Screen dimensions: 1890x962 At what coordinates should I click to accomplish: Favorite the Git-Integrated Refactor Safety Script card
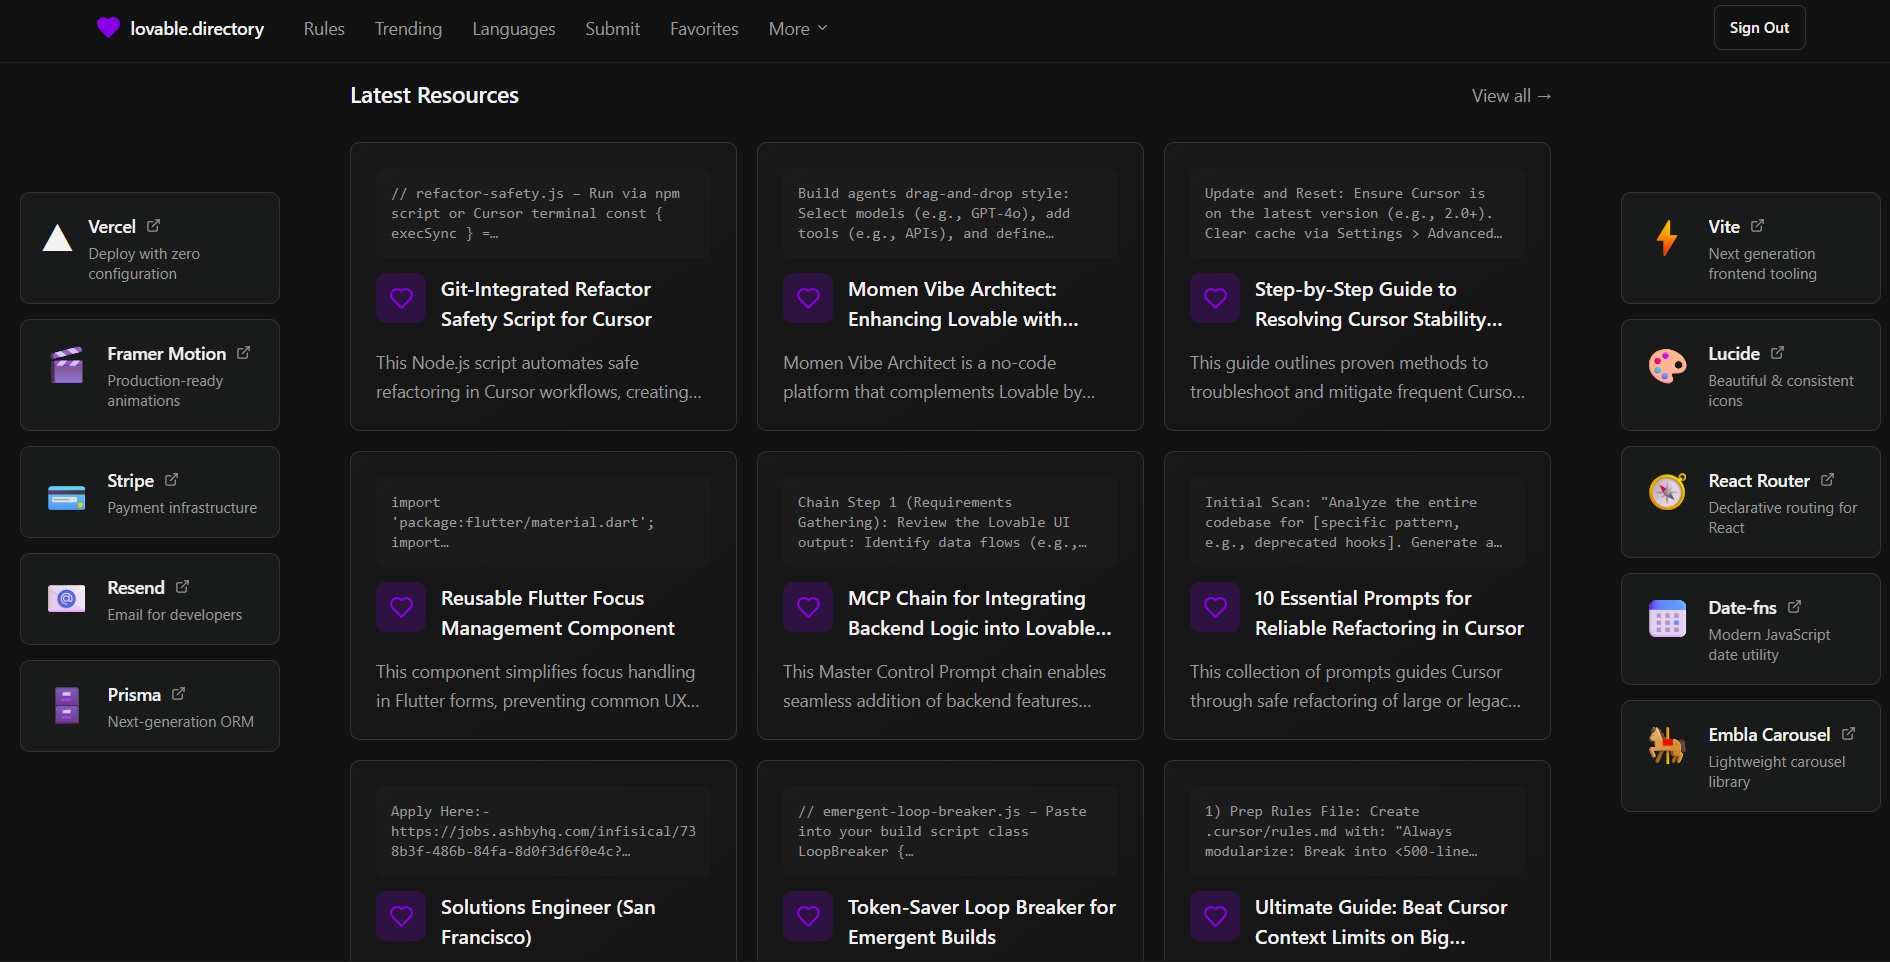401,298
